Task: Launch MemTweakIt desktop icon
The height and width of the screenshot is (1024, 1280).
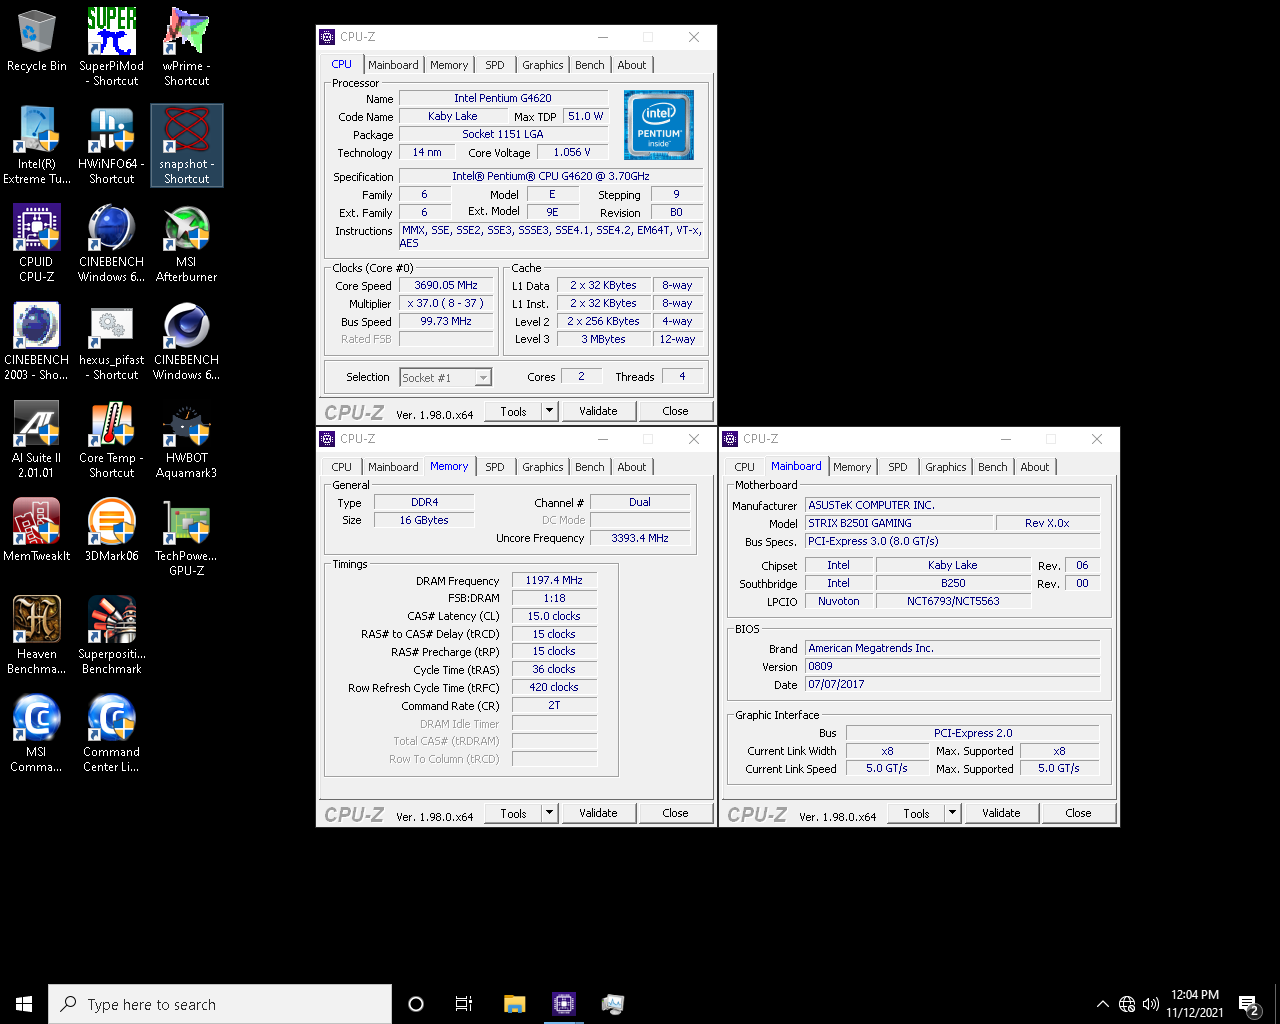Action: coord(37,530)
